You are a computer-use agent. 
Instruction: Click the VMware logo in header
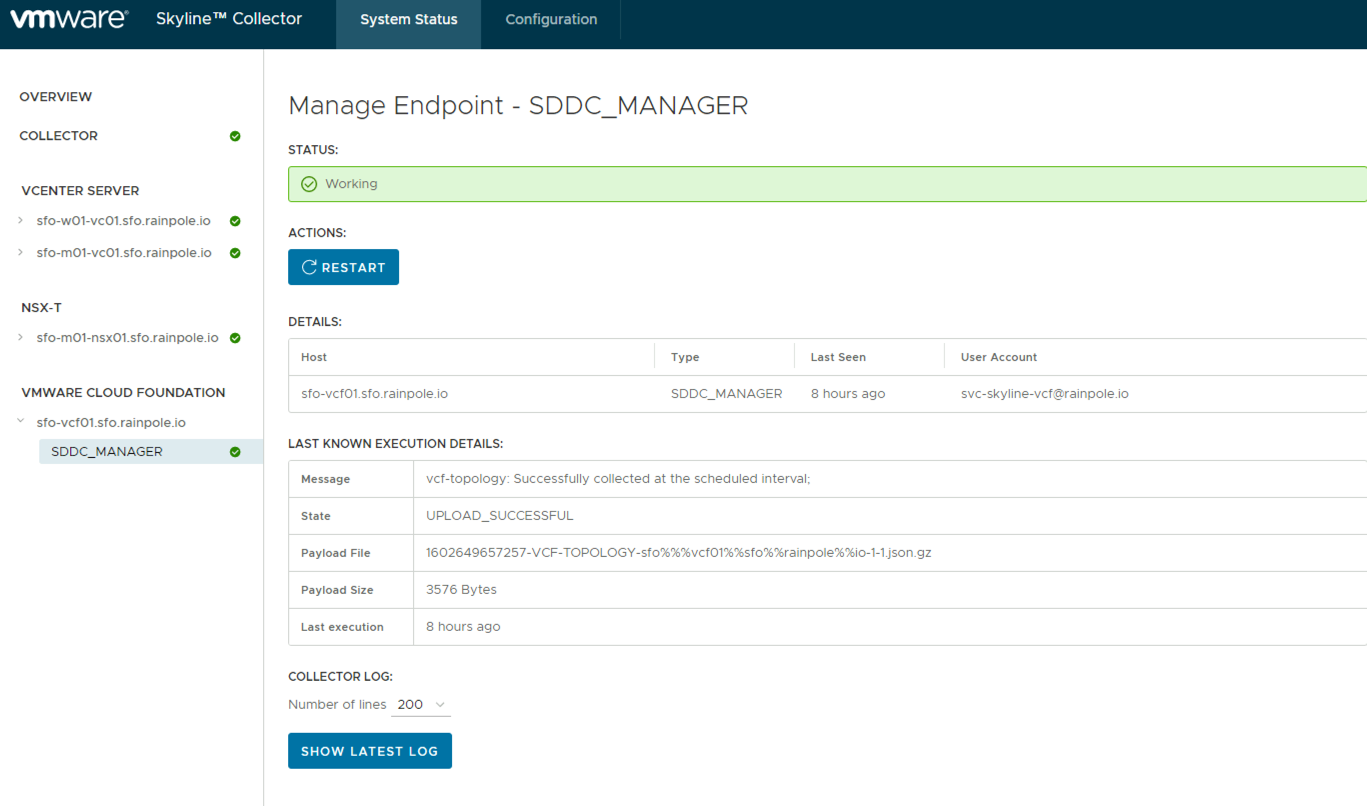point(69,19)
